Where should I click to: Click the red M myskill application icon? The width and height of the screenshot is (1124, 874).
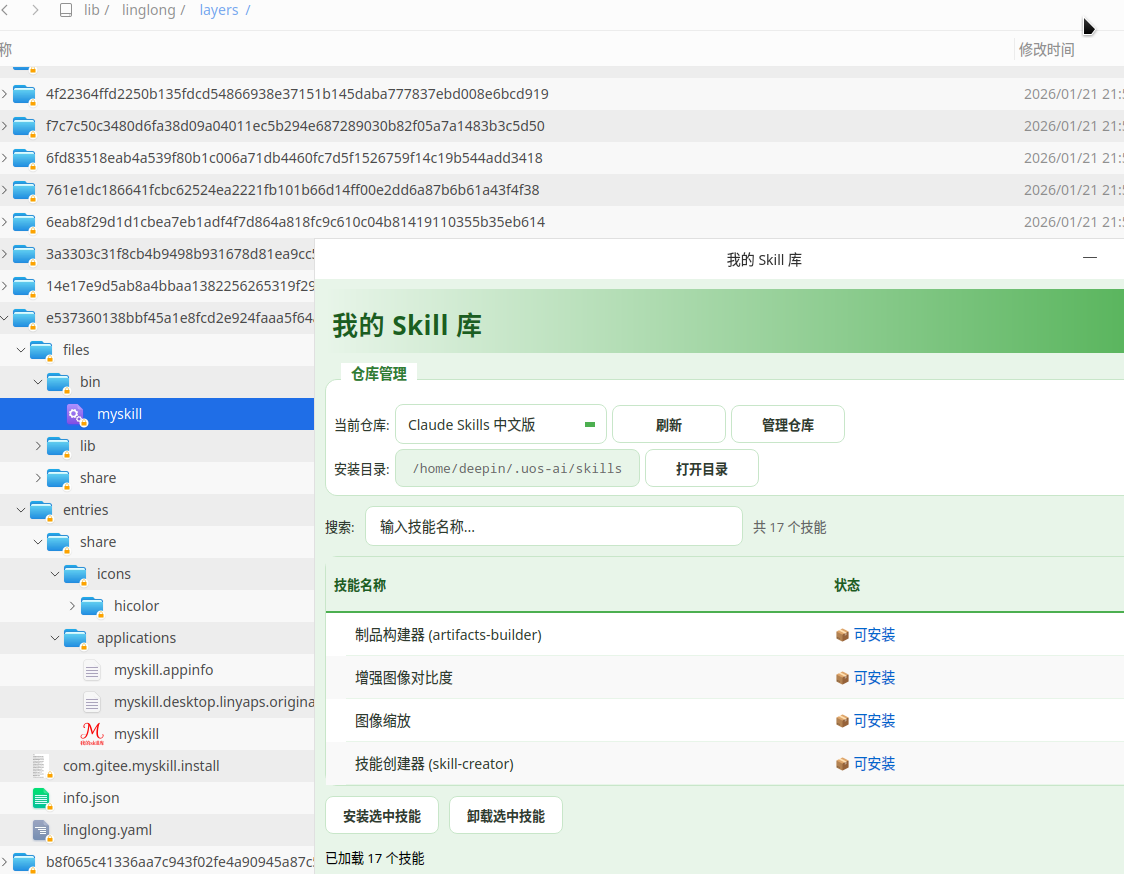(92, 733)
